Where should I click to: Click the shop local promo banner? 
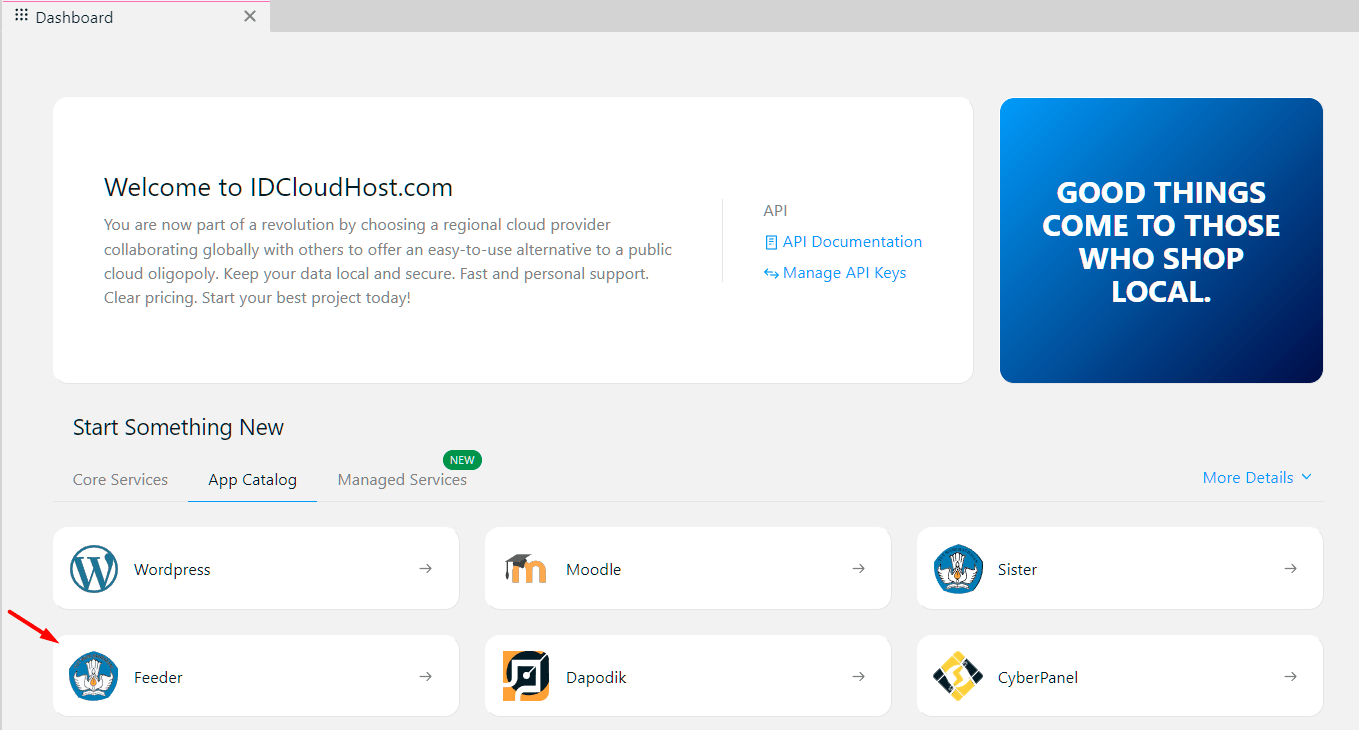tap(1161, 240)
